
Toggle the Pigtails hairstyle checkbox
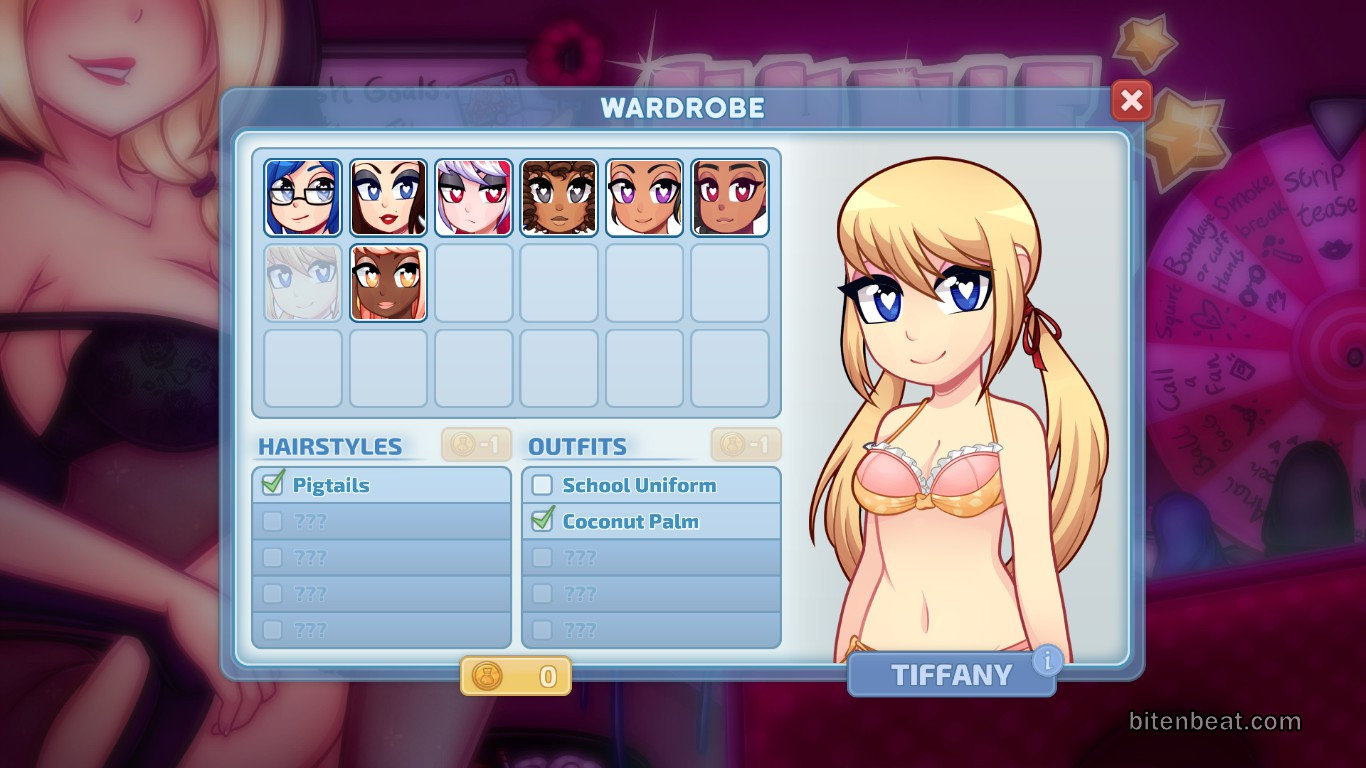point(272,485)
